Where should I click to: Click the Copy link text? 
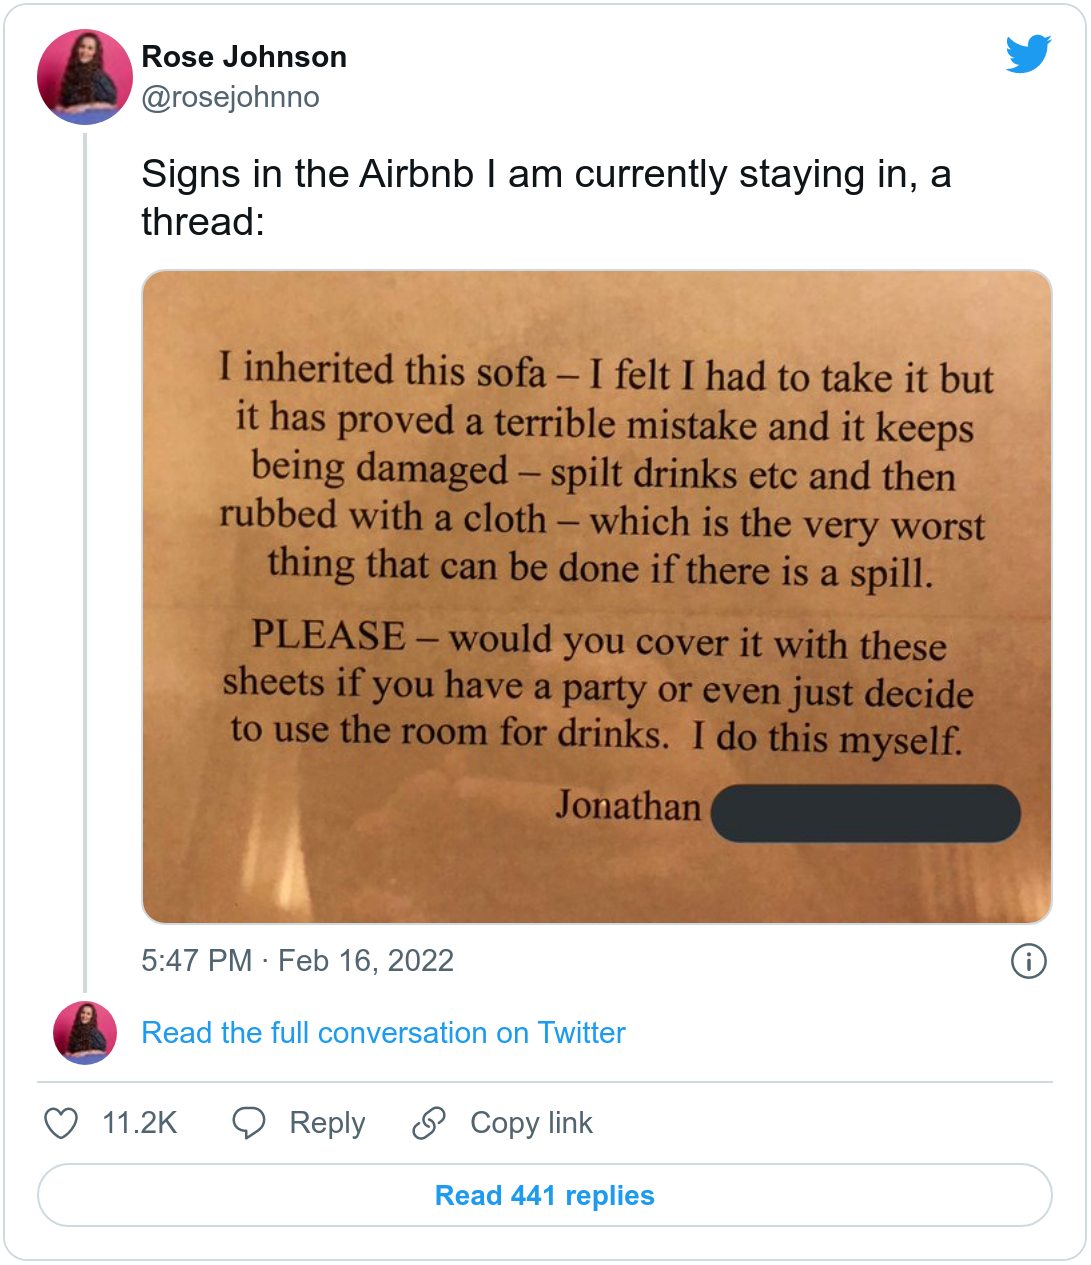[x=531, y=1123]
